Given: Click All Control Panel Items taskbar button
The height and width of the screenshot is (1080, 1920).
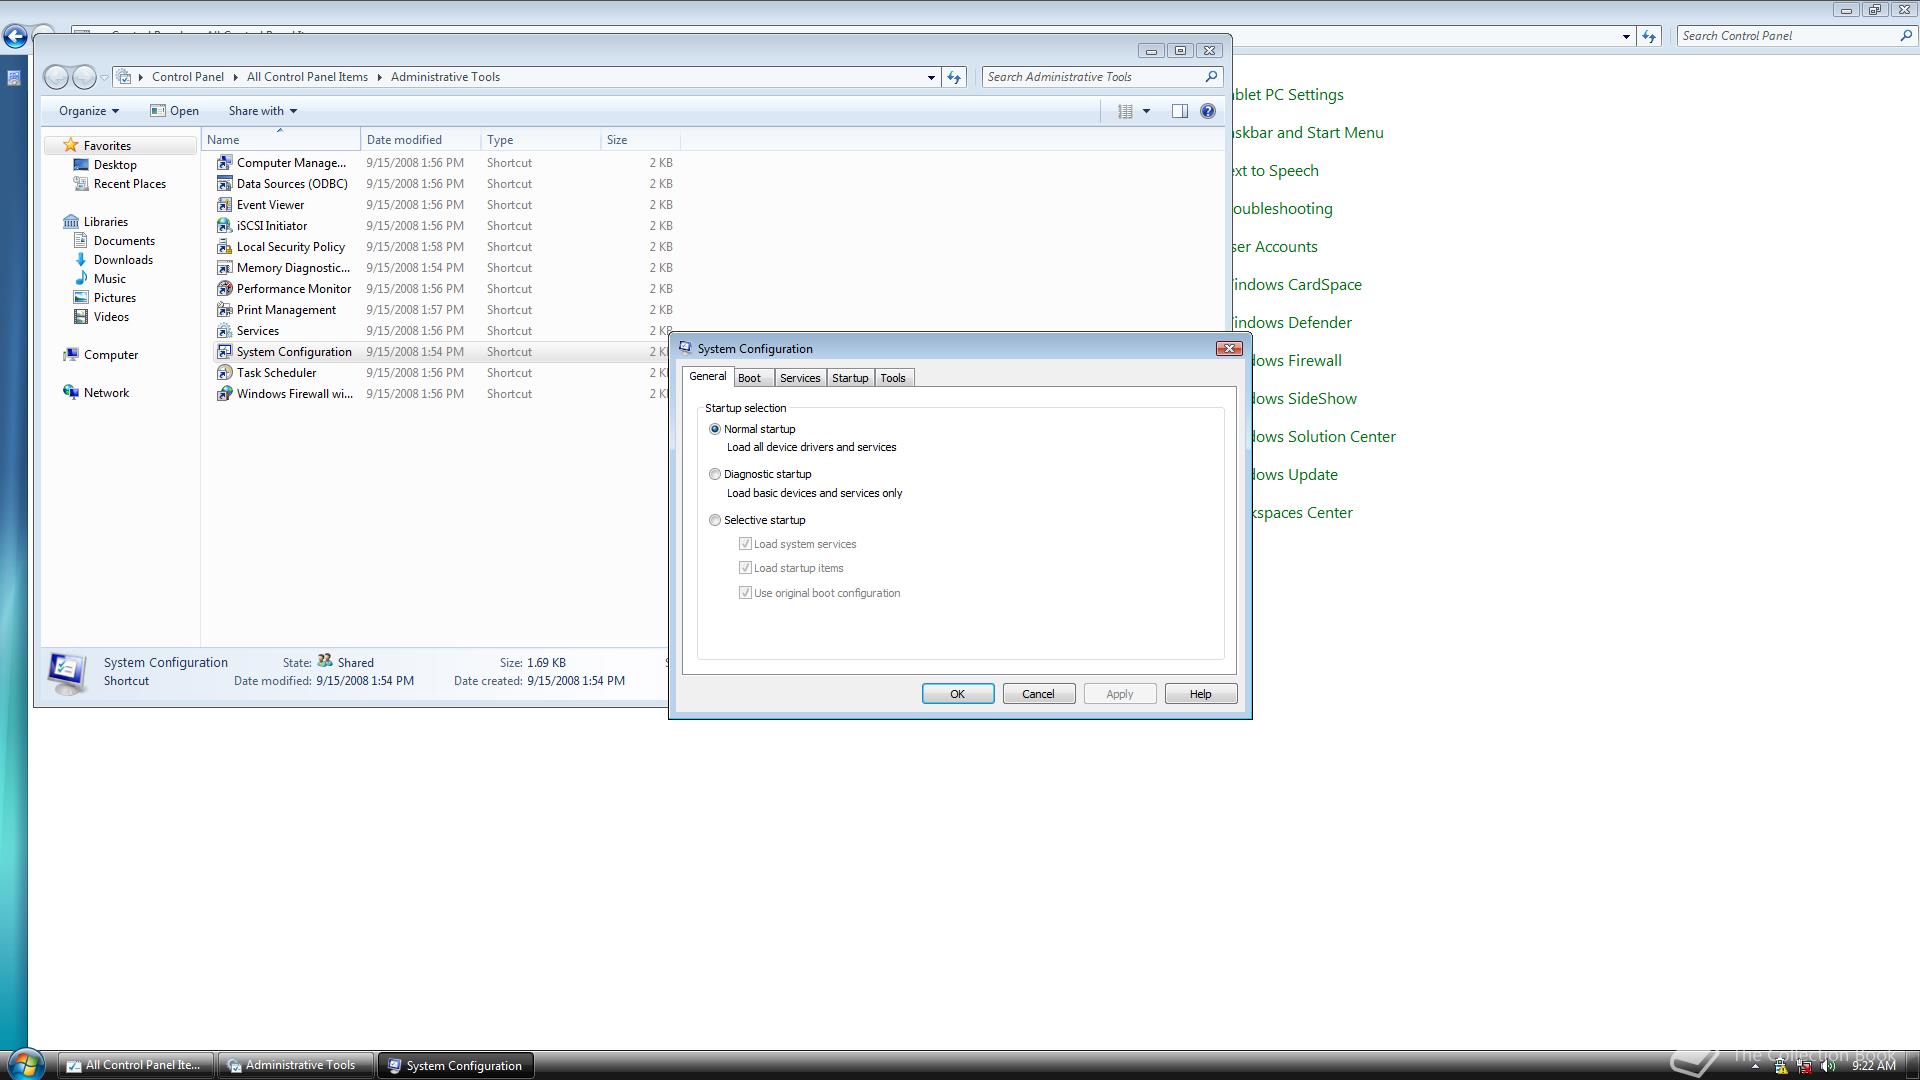Looking at the screenshot, I should point(136,1065).
